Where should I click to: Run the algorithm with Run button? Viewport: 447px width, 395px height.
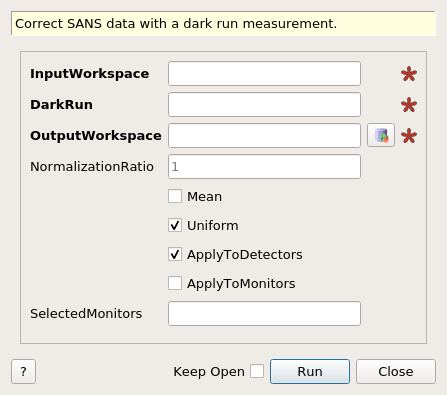click(310, 371)
